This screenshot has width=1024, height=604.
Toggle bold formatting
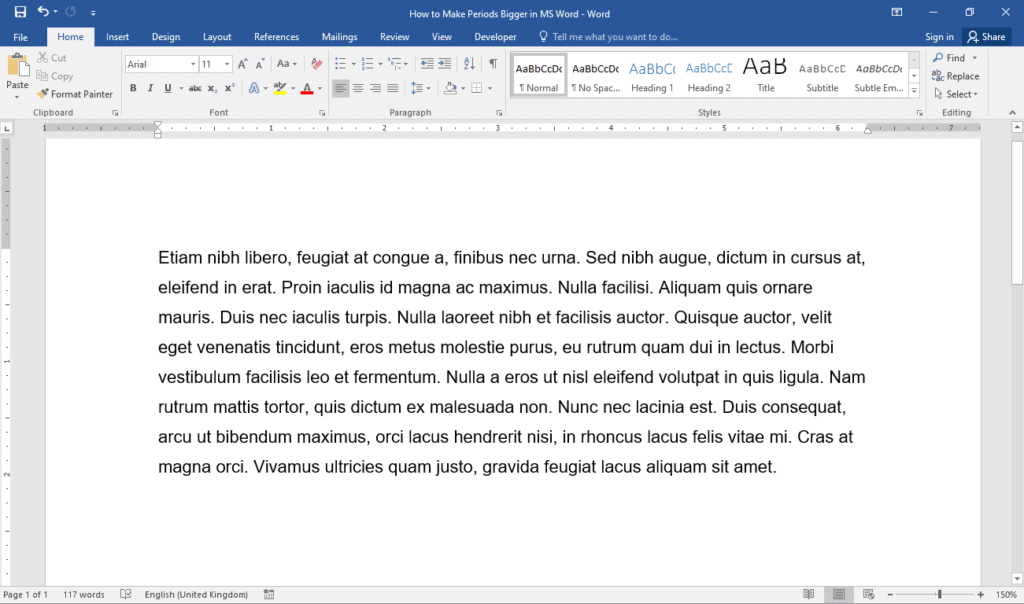133,88
